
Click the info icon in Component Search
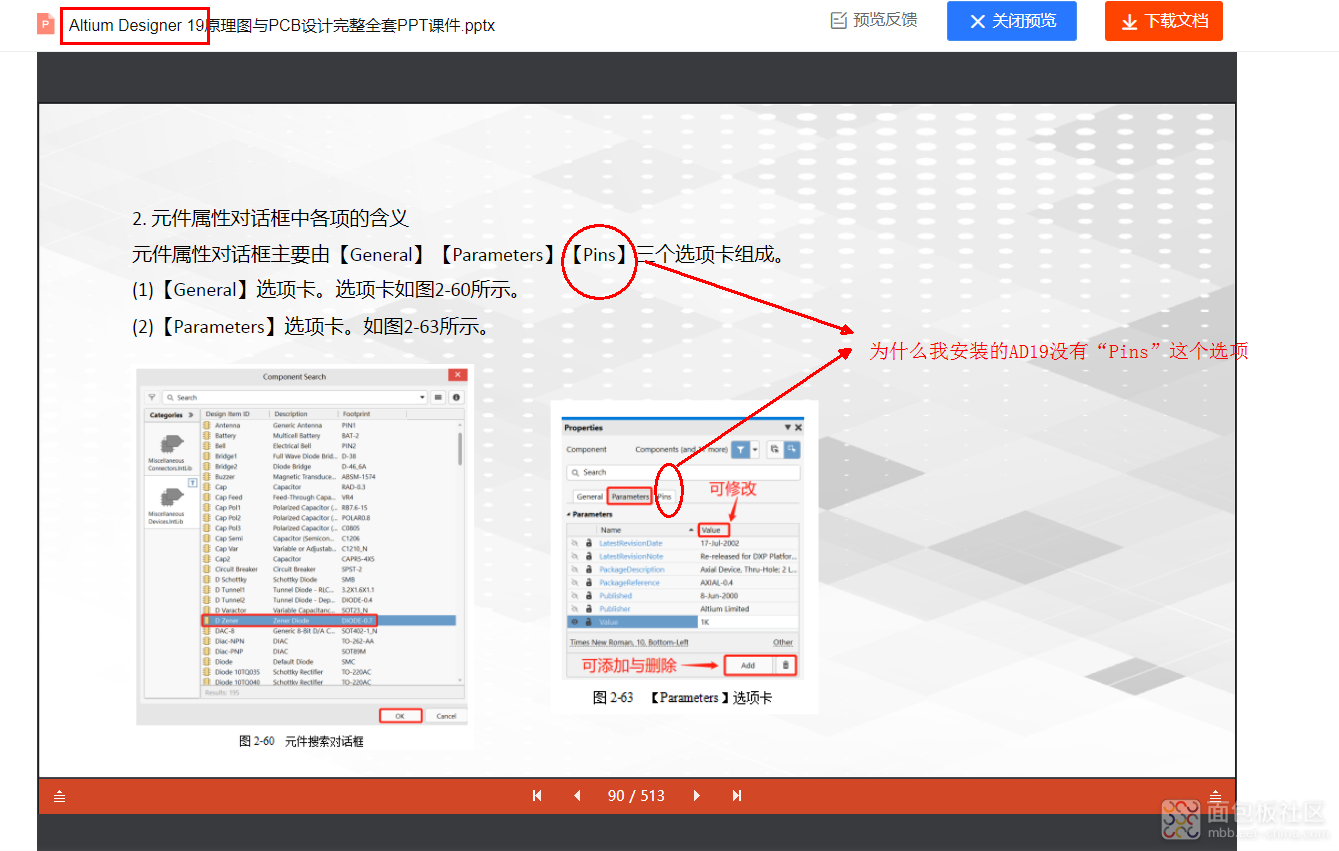pos(456,397)
